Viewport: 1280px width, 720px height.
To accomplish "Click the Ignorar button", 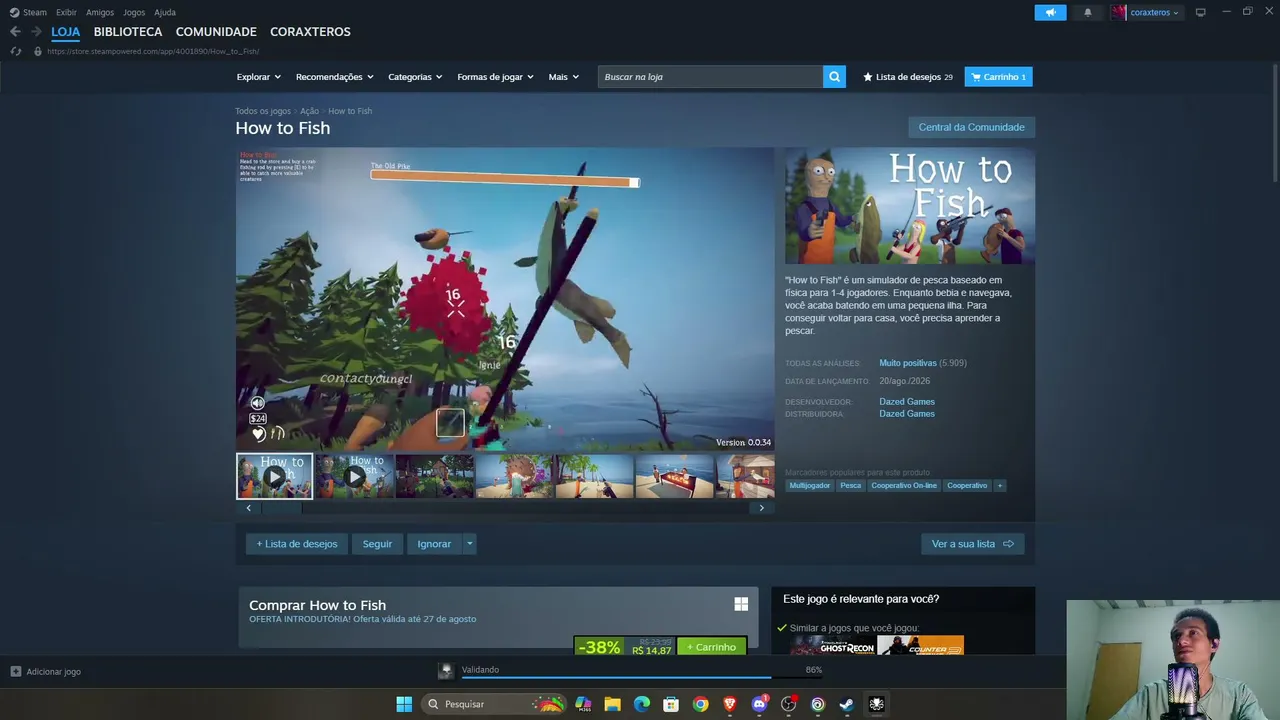I will click(434, 544).
